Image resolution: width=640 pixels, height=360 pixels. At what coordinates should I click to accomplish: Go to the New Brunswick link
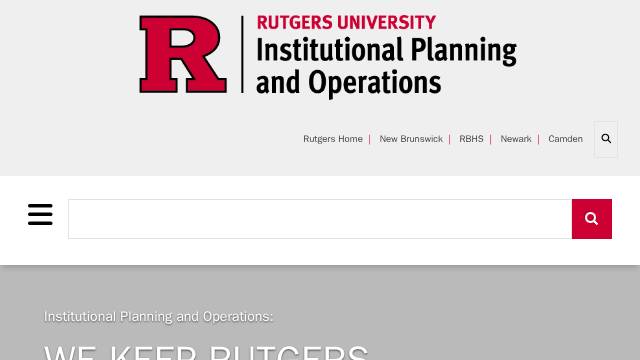point(411,139)
